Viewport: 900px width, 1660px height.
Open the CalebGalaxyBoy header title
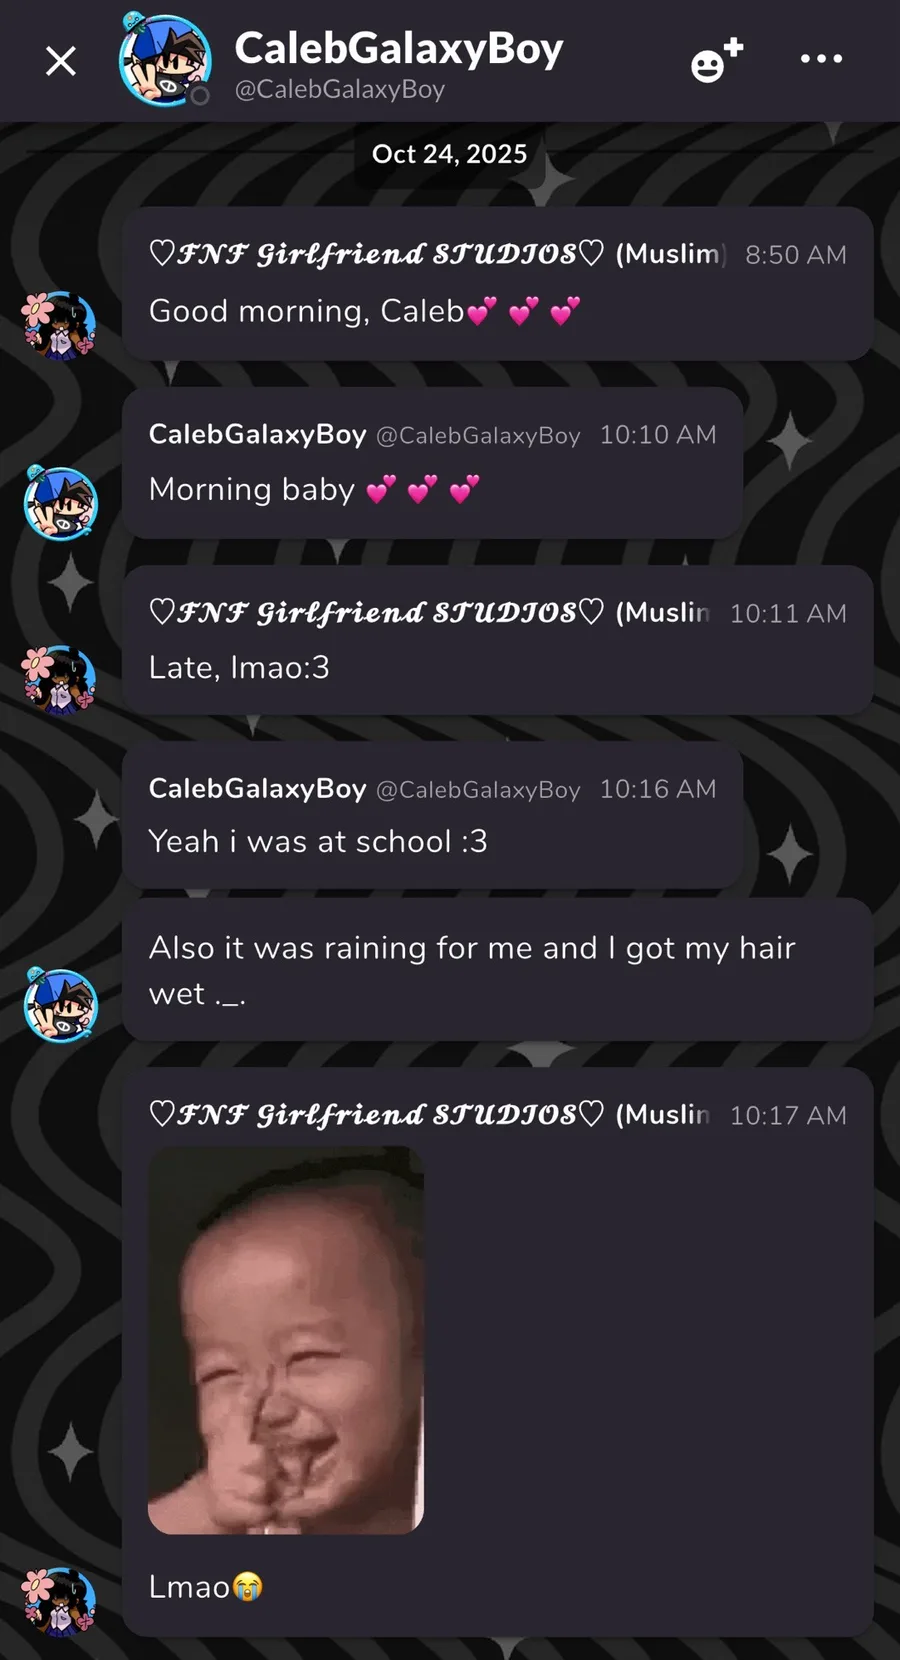398,47
